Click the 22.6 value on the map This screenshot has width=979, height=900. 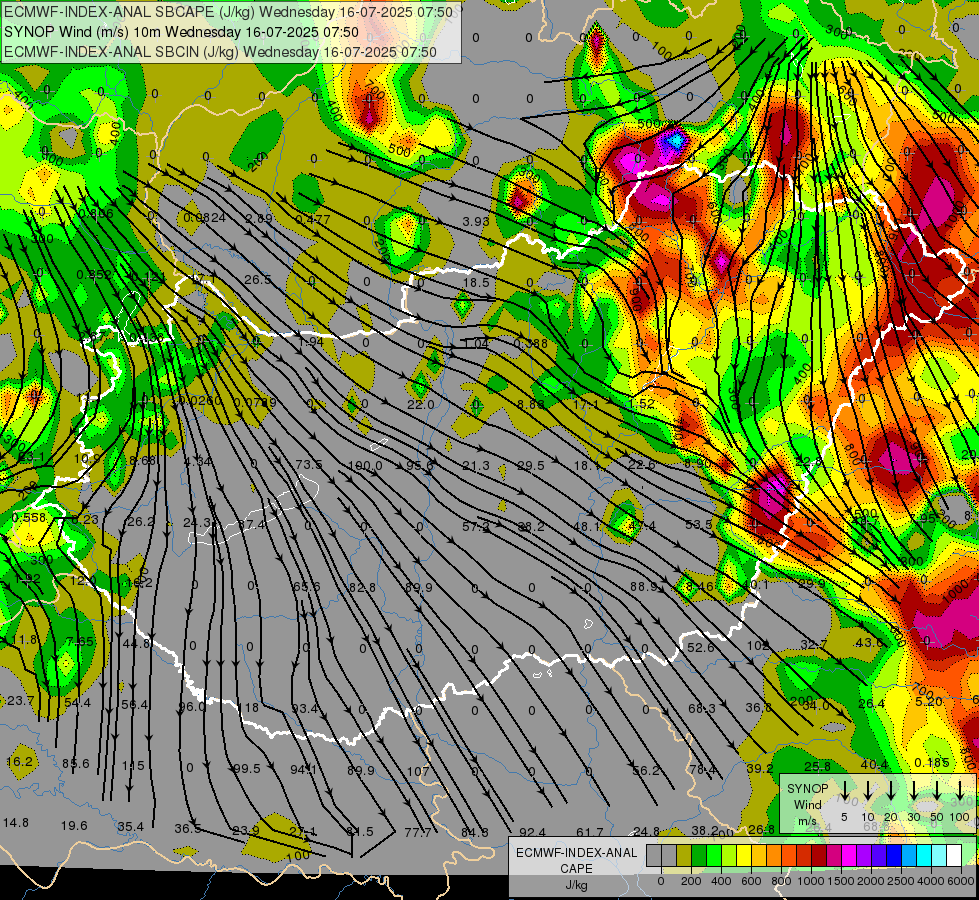642,465
